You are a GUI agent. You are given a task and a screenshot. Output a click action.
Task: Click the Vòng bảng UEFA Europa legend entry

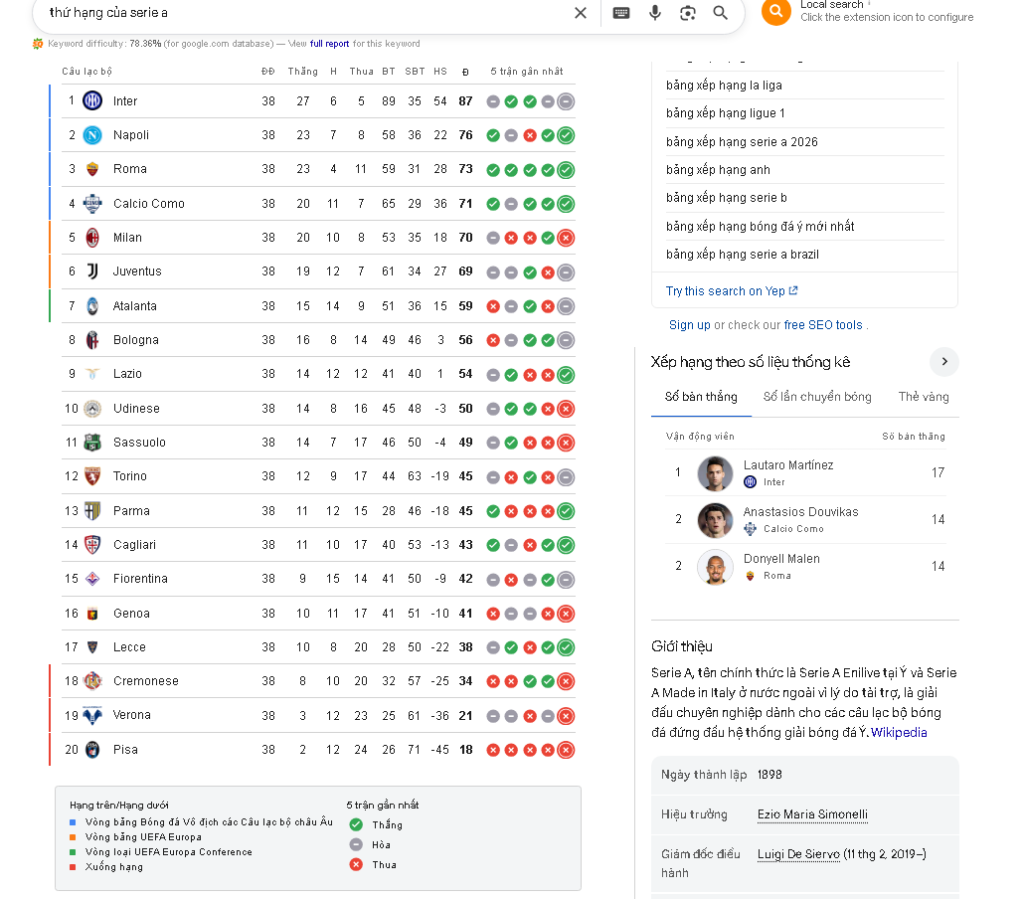143,837
